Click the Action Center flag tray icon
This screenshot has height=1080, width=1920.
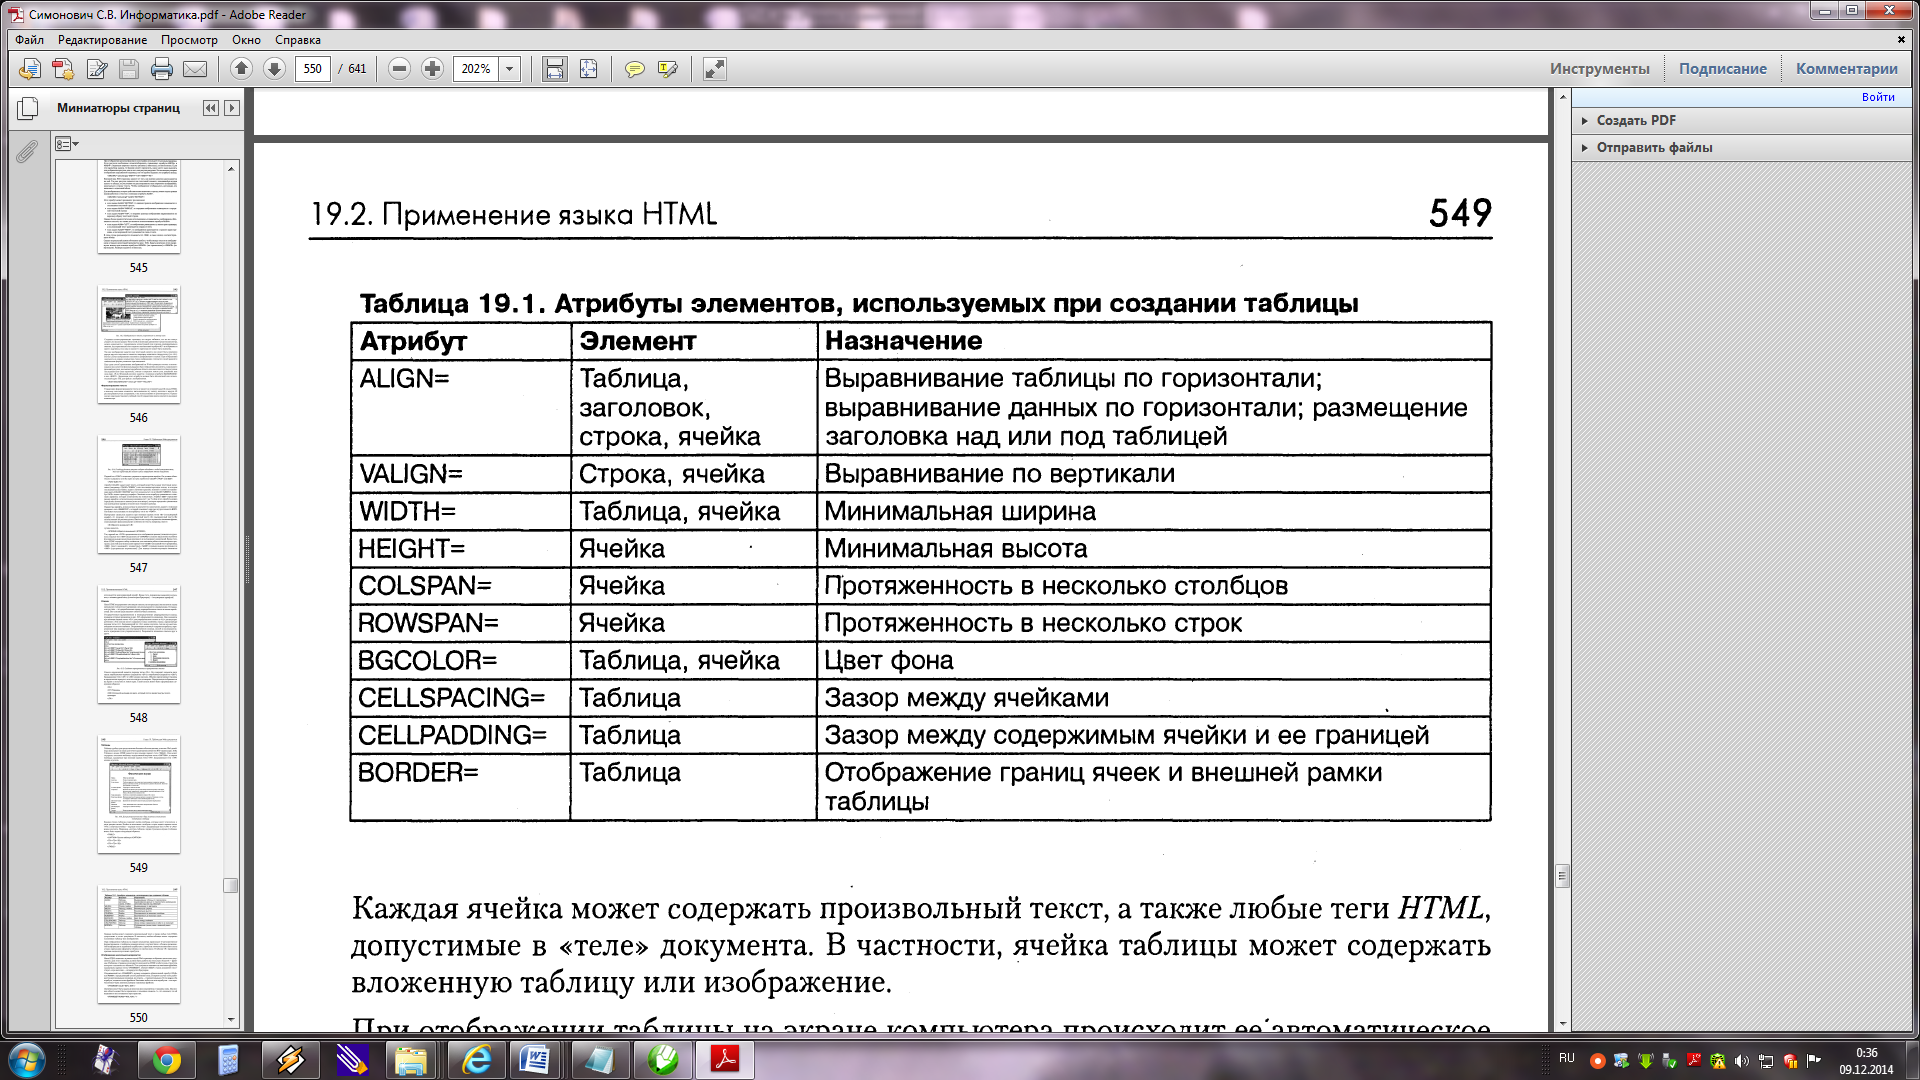1814,1061
